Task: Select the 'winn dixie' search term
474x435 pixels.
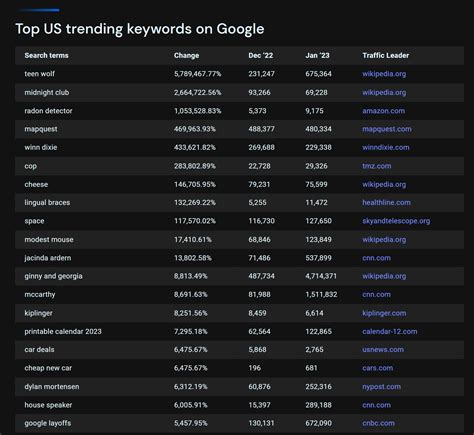Action: coord(41,147)
